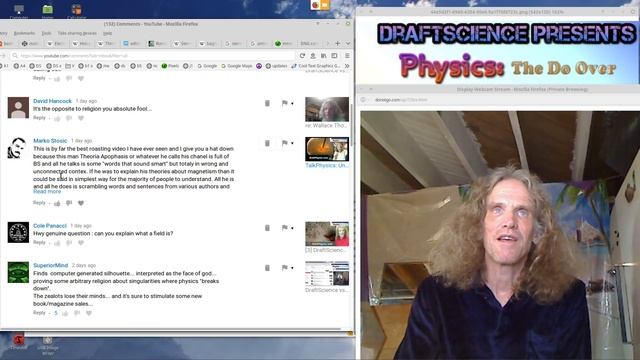Open flag dropdown arrow on SuperiorMind's comment

[x=292, y=269]
